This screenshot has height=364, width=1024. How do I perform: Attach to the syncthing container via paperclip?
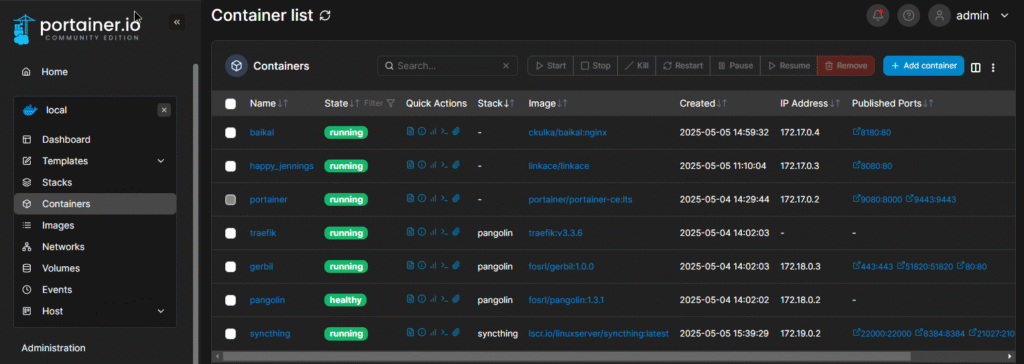pyautogui.click(x=456, y=332)
